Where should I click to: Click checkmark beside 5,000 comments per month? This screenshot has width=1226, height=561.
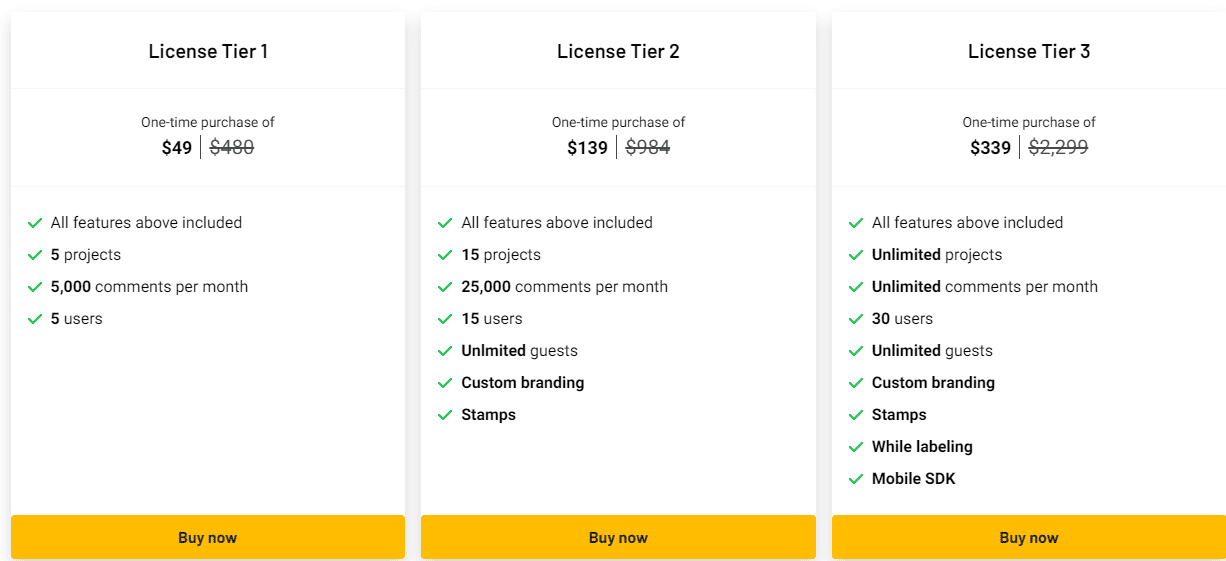pyautogui.click(x=35, y=287)
